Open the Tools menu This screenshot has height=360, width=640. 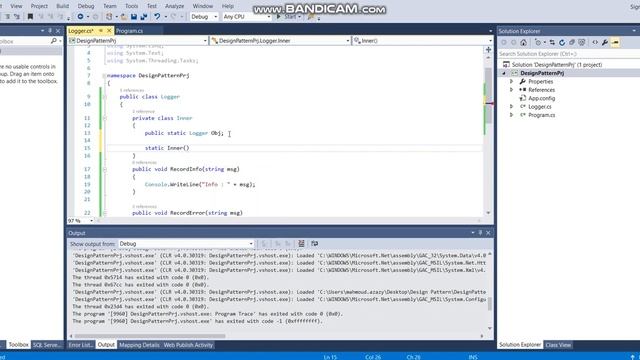pos(131,6)
